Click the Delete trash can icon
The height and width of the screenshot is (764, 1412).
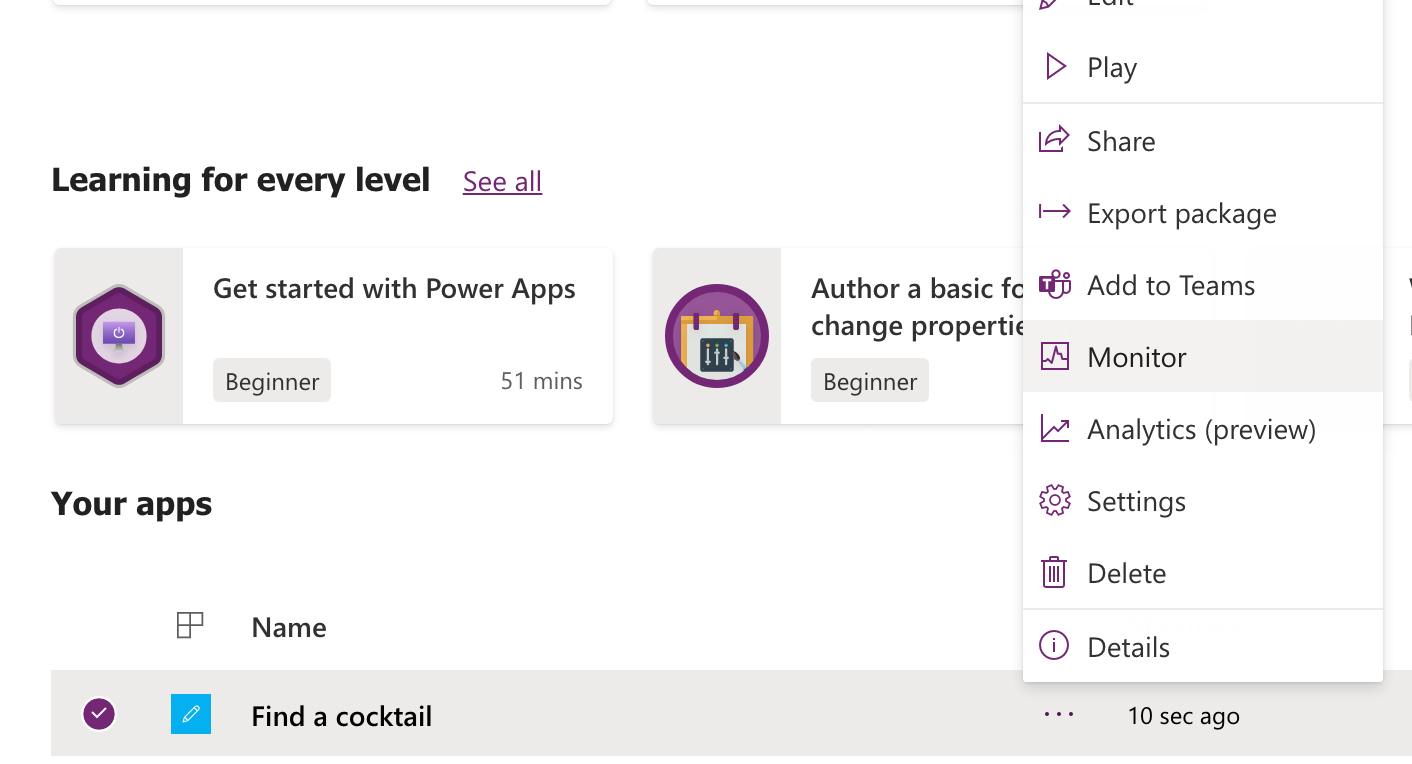click(x=1054, y=573)
